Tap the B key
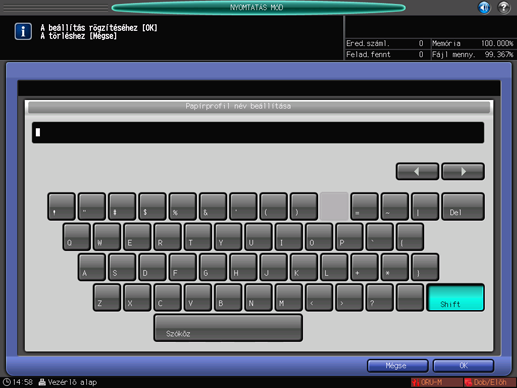This screenshot has width=517, height=388. [228, 298]
